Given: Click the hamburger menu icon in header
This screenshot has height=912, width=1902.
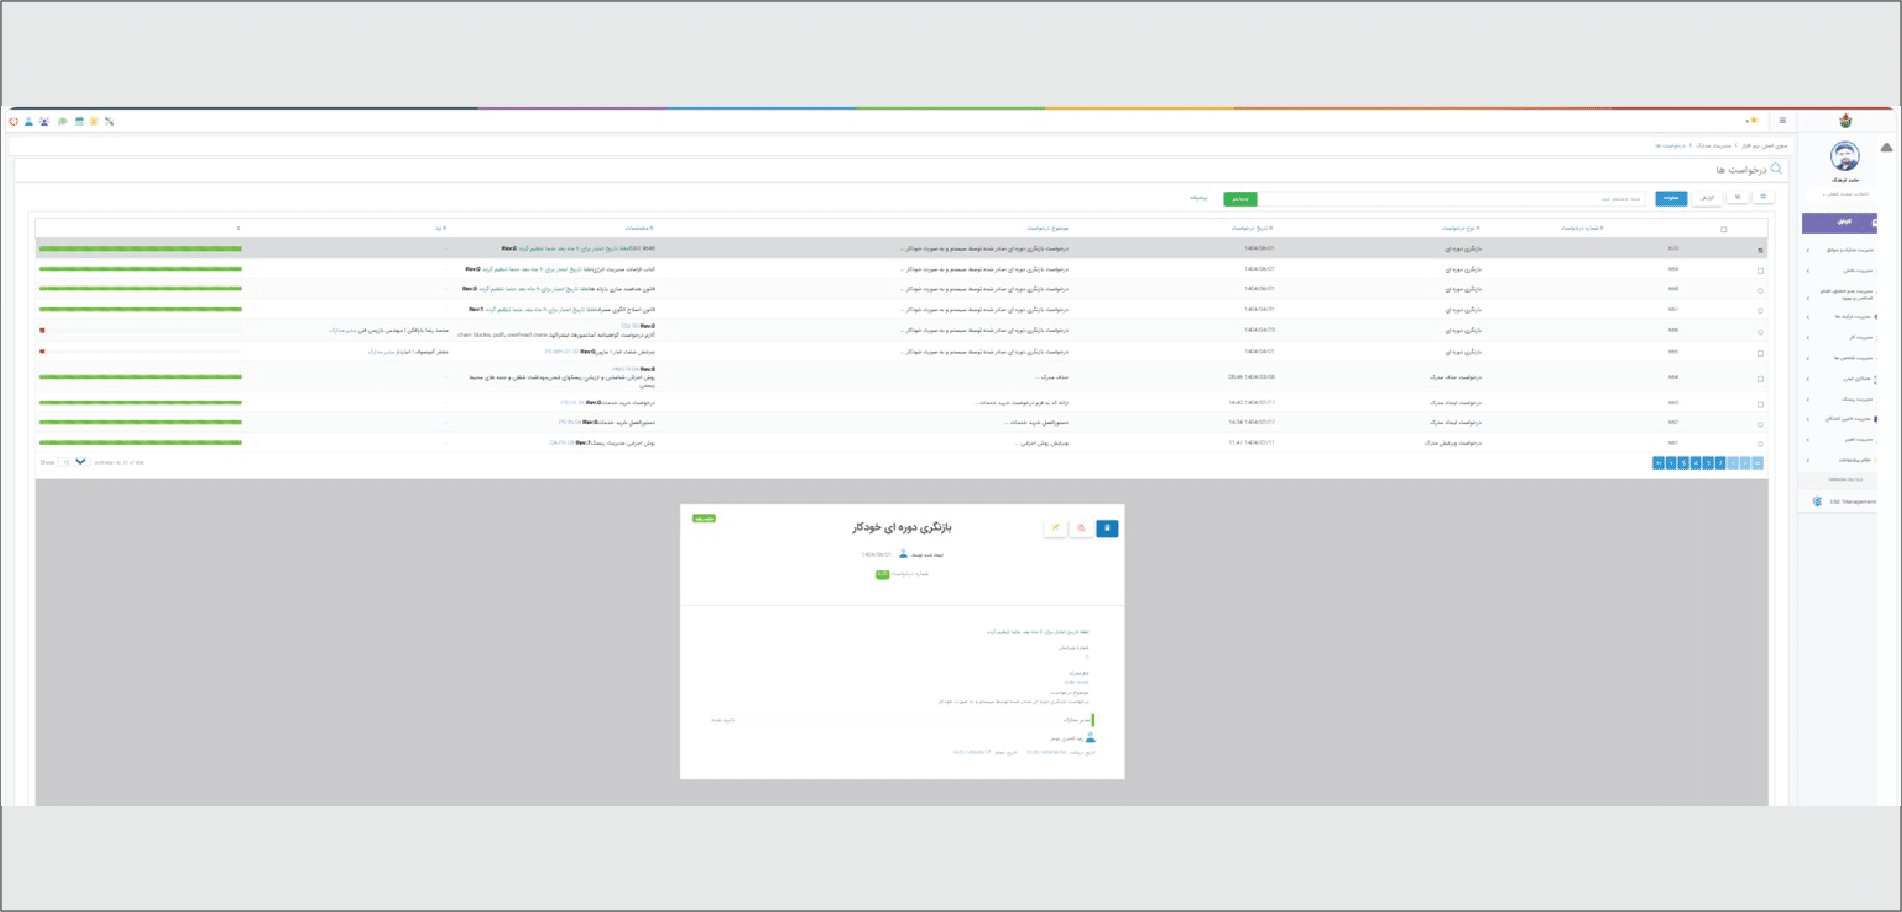Looking at the screenshot, I should (x=1782, y=121).
